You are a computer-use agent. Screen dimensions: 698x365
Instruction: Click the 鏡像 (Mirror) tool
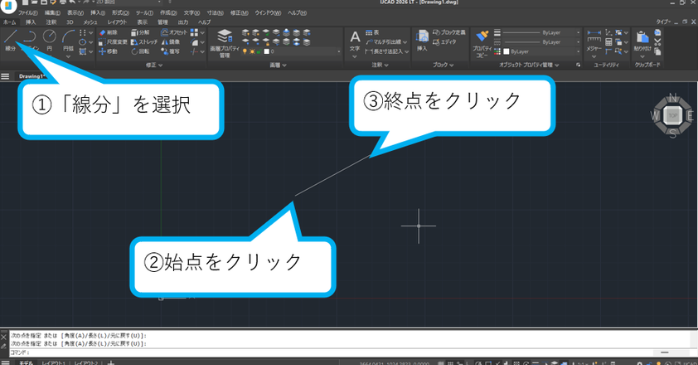pyautogui.click(x=170, y=42)
